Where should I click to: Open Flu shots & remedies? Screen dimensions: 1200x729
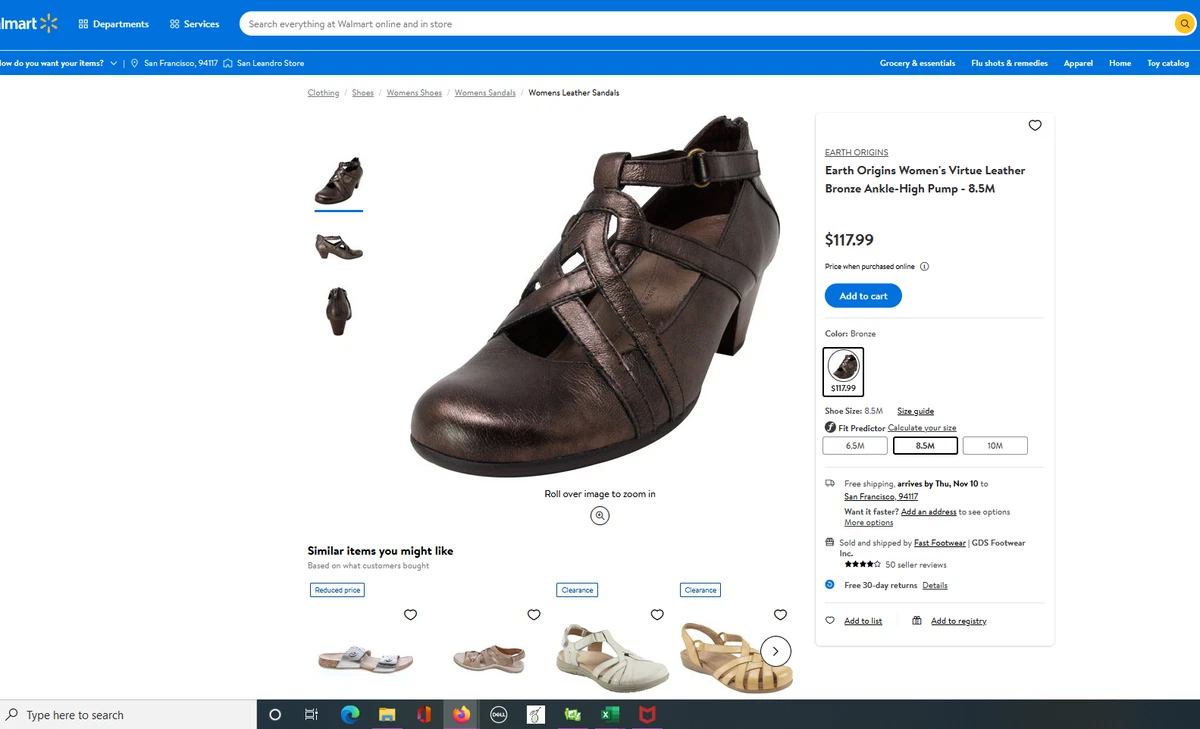(x=1009, y=63)
